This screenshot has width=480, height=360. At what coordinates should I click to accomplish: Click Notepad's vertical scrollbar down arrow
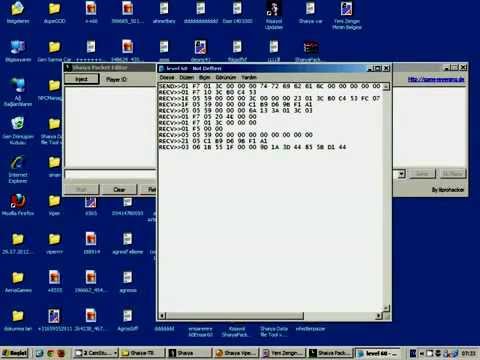(x=386, y=308)
